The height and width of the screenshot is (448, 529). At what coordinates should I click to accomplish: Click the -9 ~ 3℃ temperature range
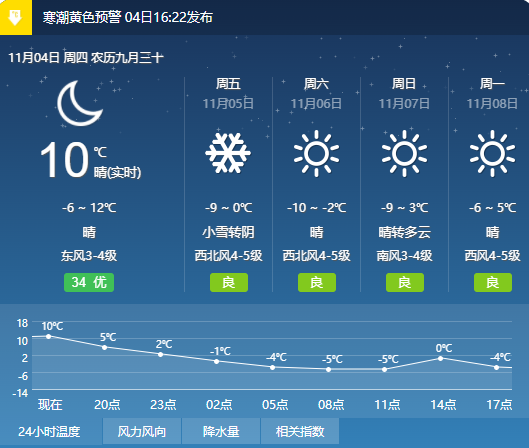(x=405, y=208)
